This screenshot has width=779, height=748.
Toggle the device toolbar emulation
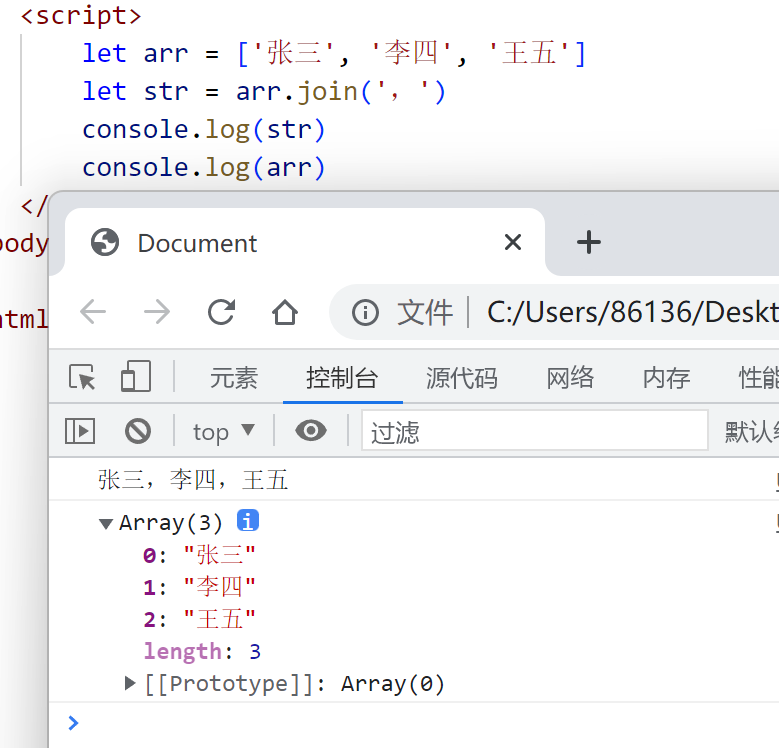(x=136, y=376)
